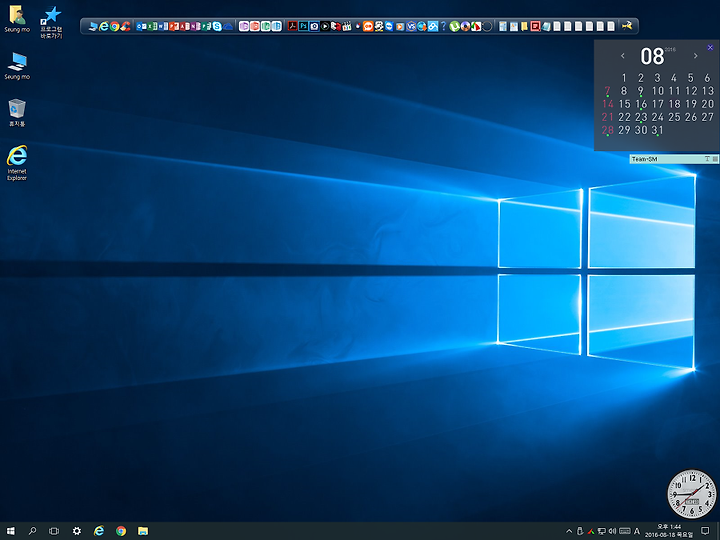The height and width of the screenshot is (540, 720).
Task: Select day 16 in the calendar
Action: 641,104
